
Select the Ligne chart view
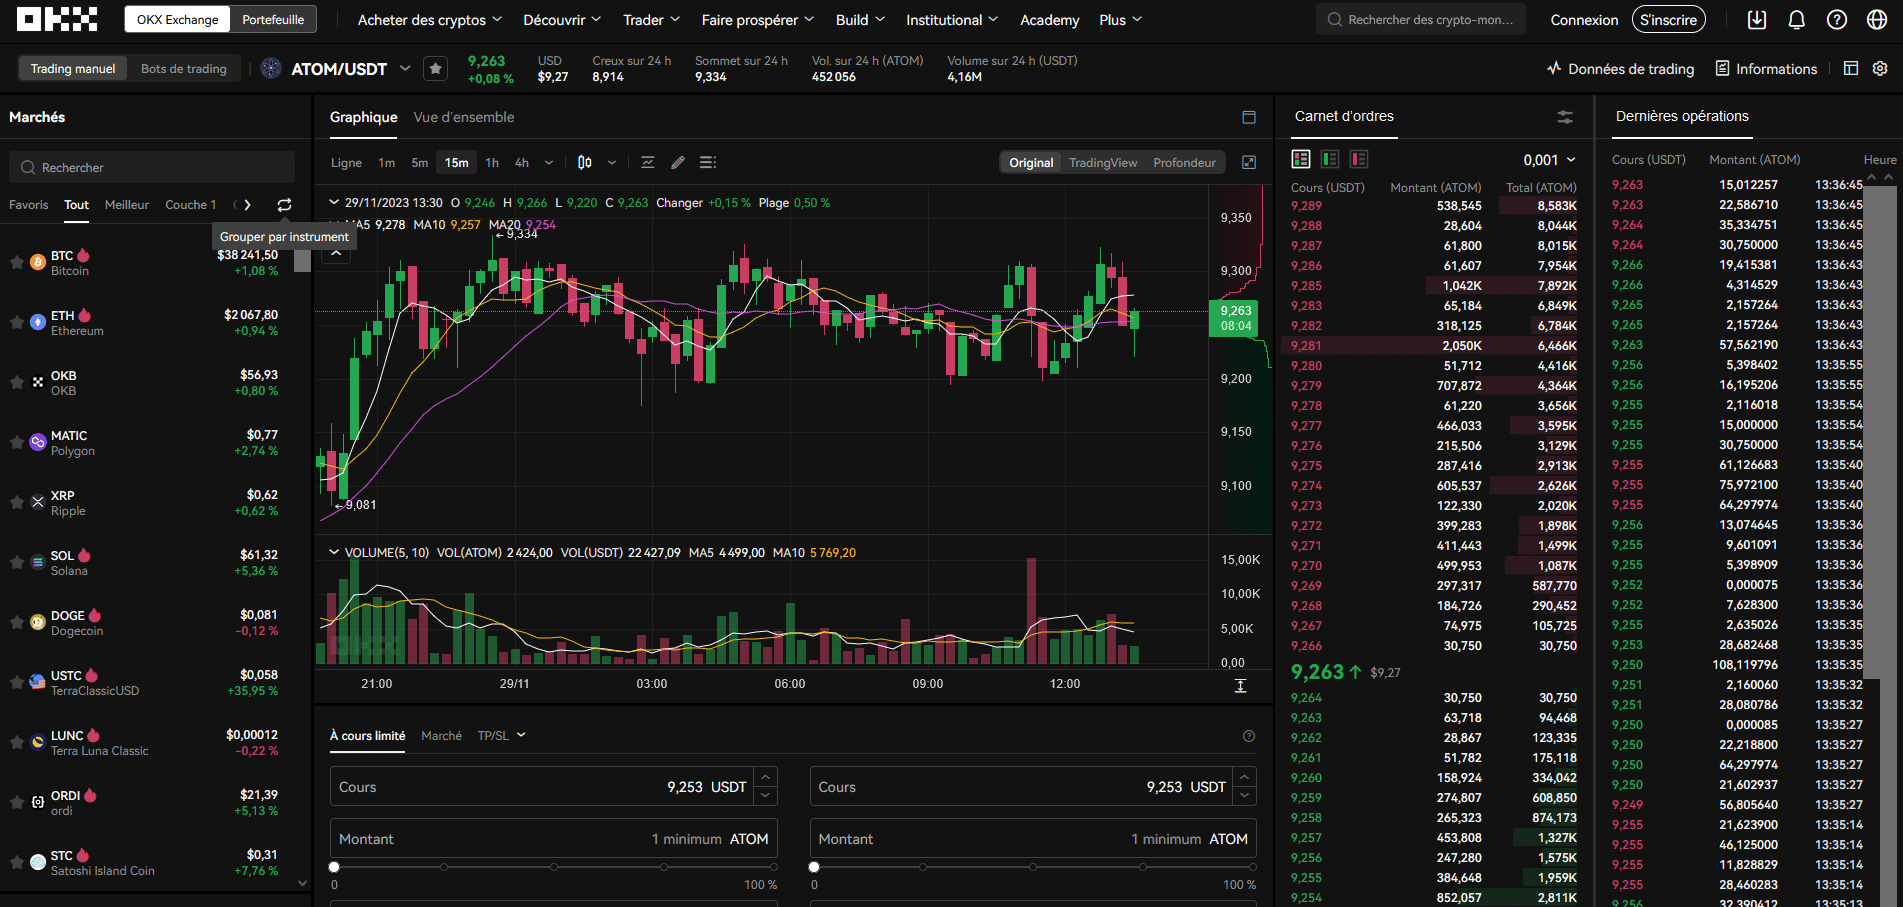(x=346, y=162)
